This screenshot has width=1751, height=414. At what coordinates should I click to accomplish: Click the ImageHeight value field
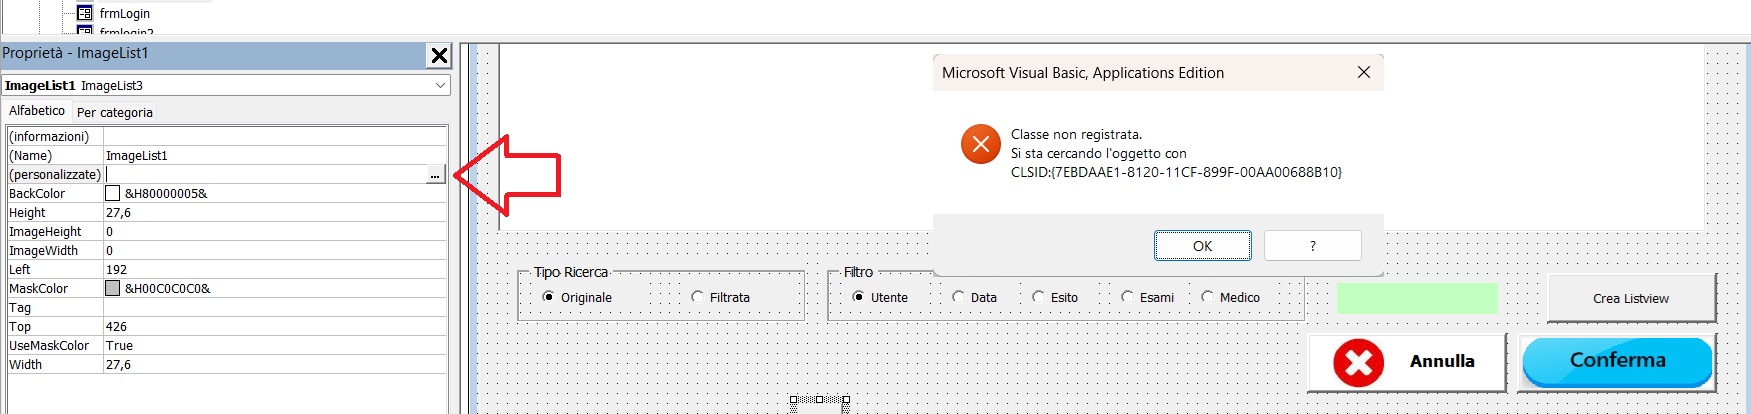pos(275,232)
